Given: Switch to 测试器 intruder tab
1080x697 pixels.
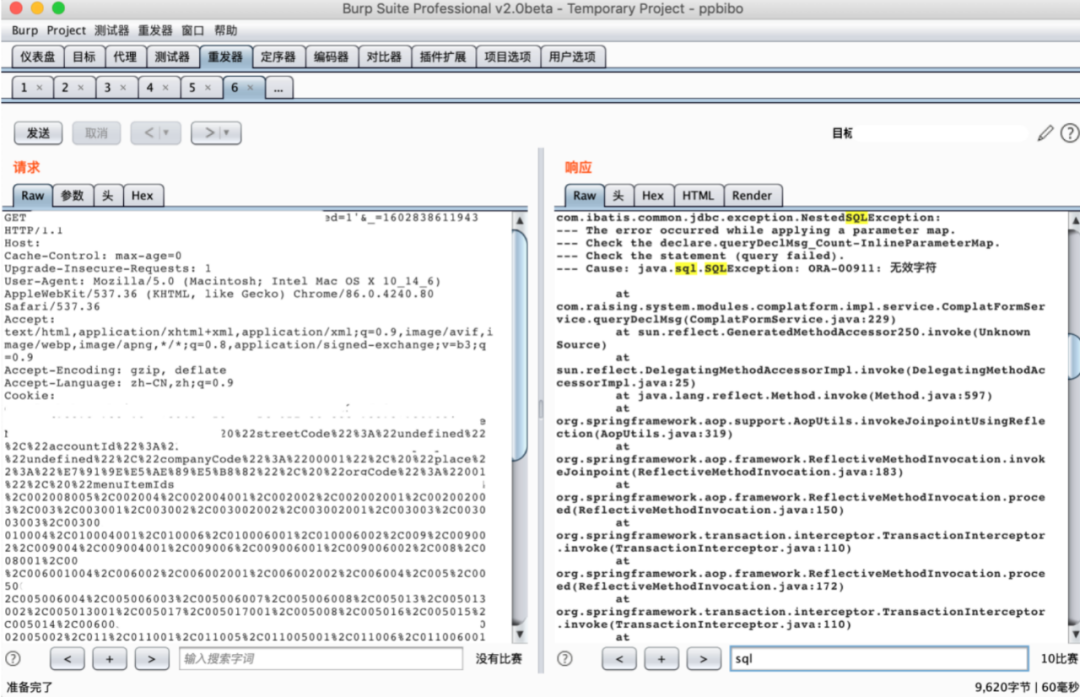Looking at the screenshot, I should tap(172, 56).
